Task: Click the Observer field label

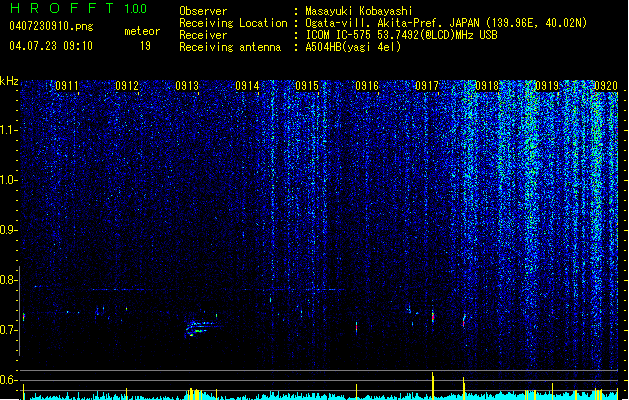Action: [203, 11]
